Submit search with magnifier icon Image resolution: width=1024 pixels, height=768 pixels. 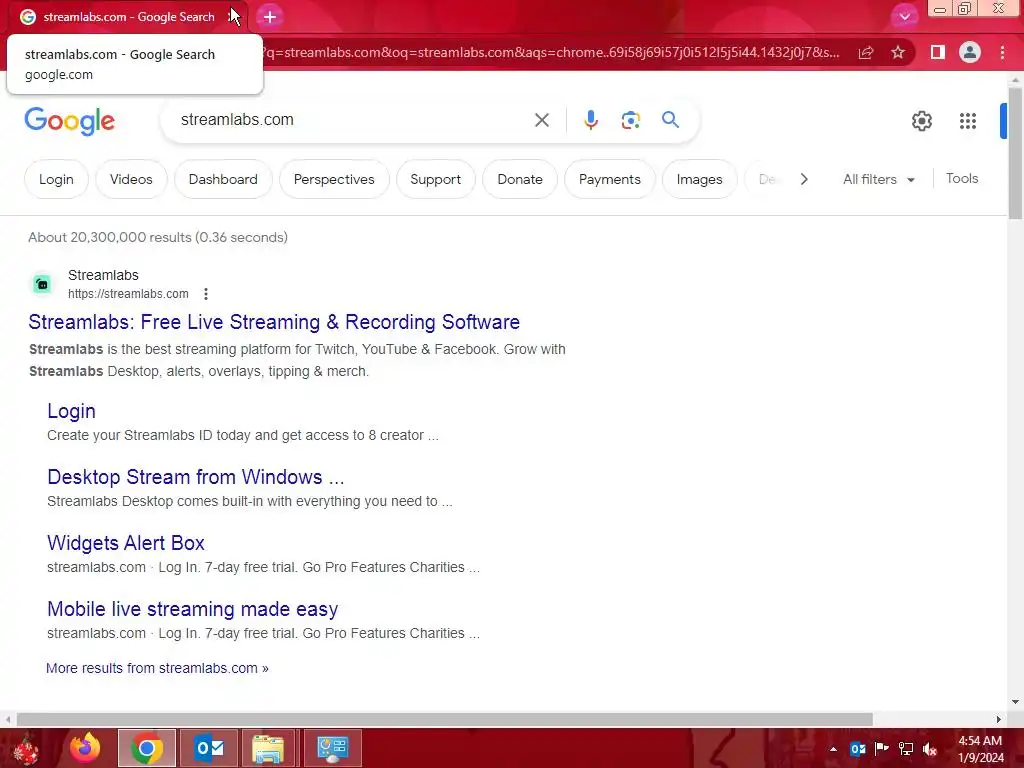click(670, 120)
